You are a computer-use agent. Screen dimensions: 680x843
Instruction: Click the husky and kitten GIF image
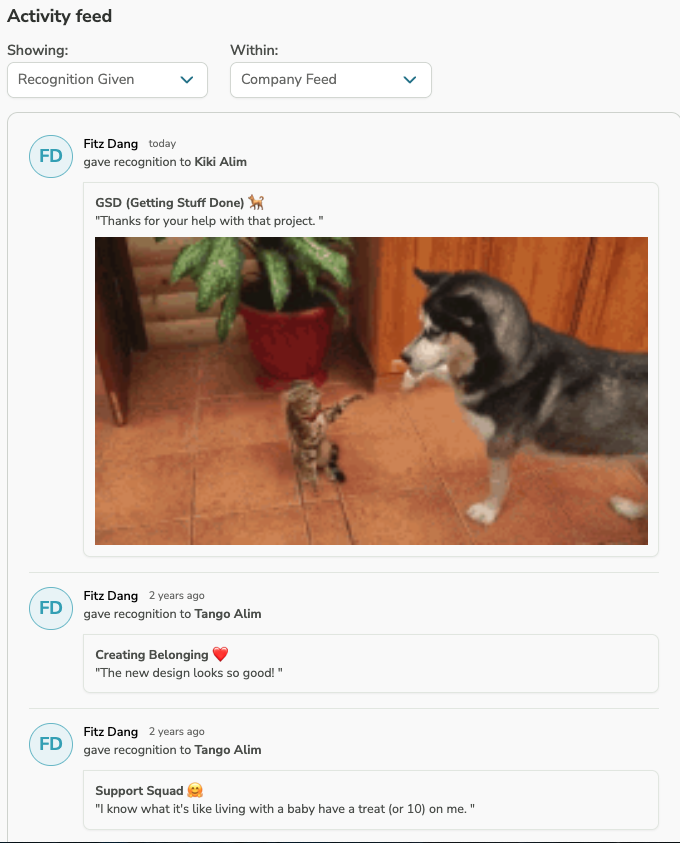coord(371,391)
